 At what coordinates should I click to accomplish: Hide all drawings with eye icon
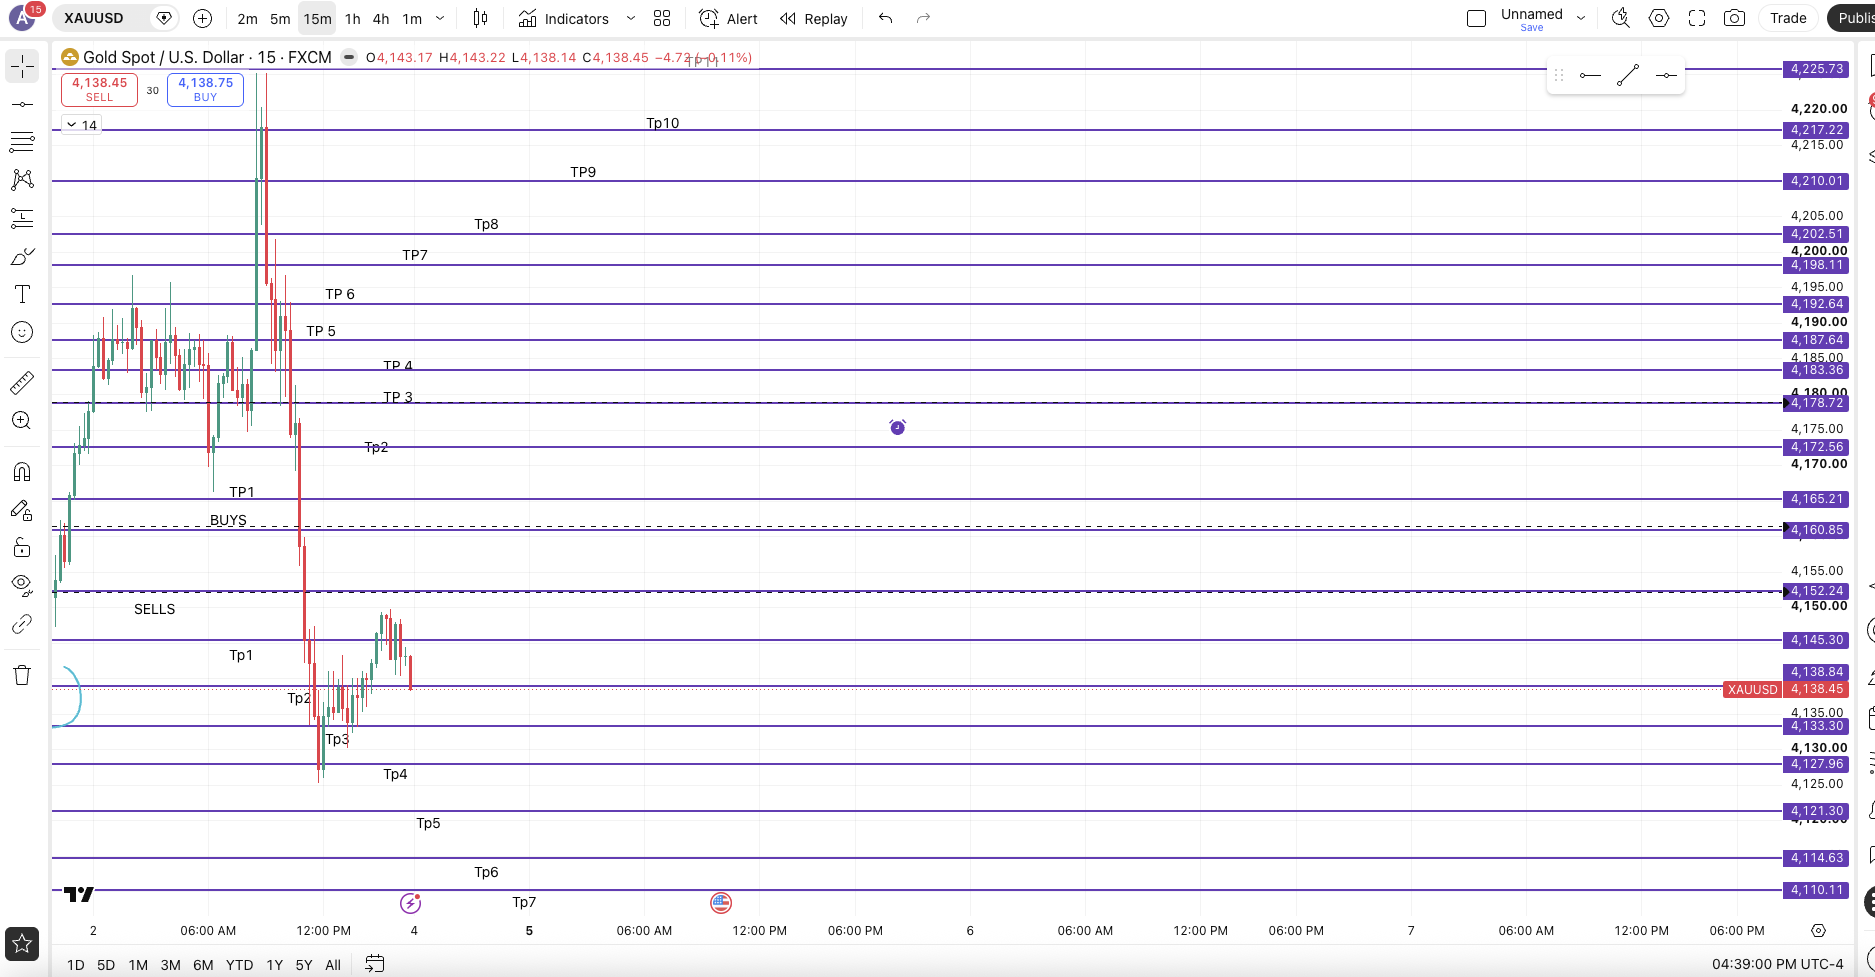22,585
